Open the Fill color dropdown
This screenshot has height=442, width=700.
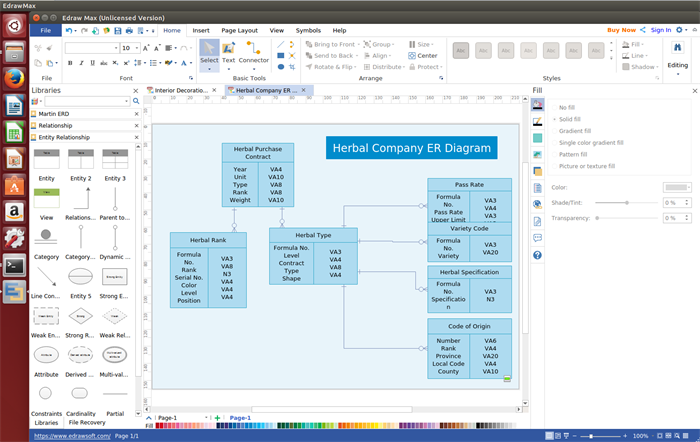[x=678, y=187]
